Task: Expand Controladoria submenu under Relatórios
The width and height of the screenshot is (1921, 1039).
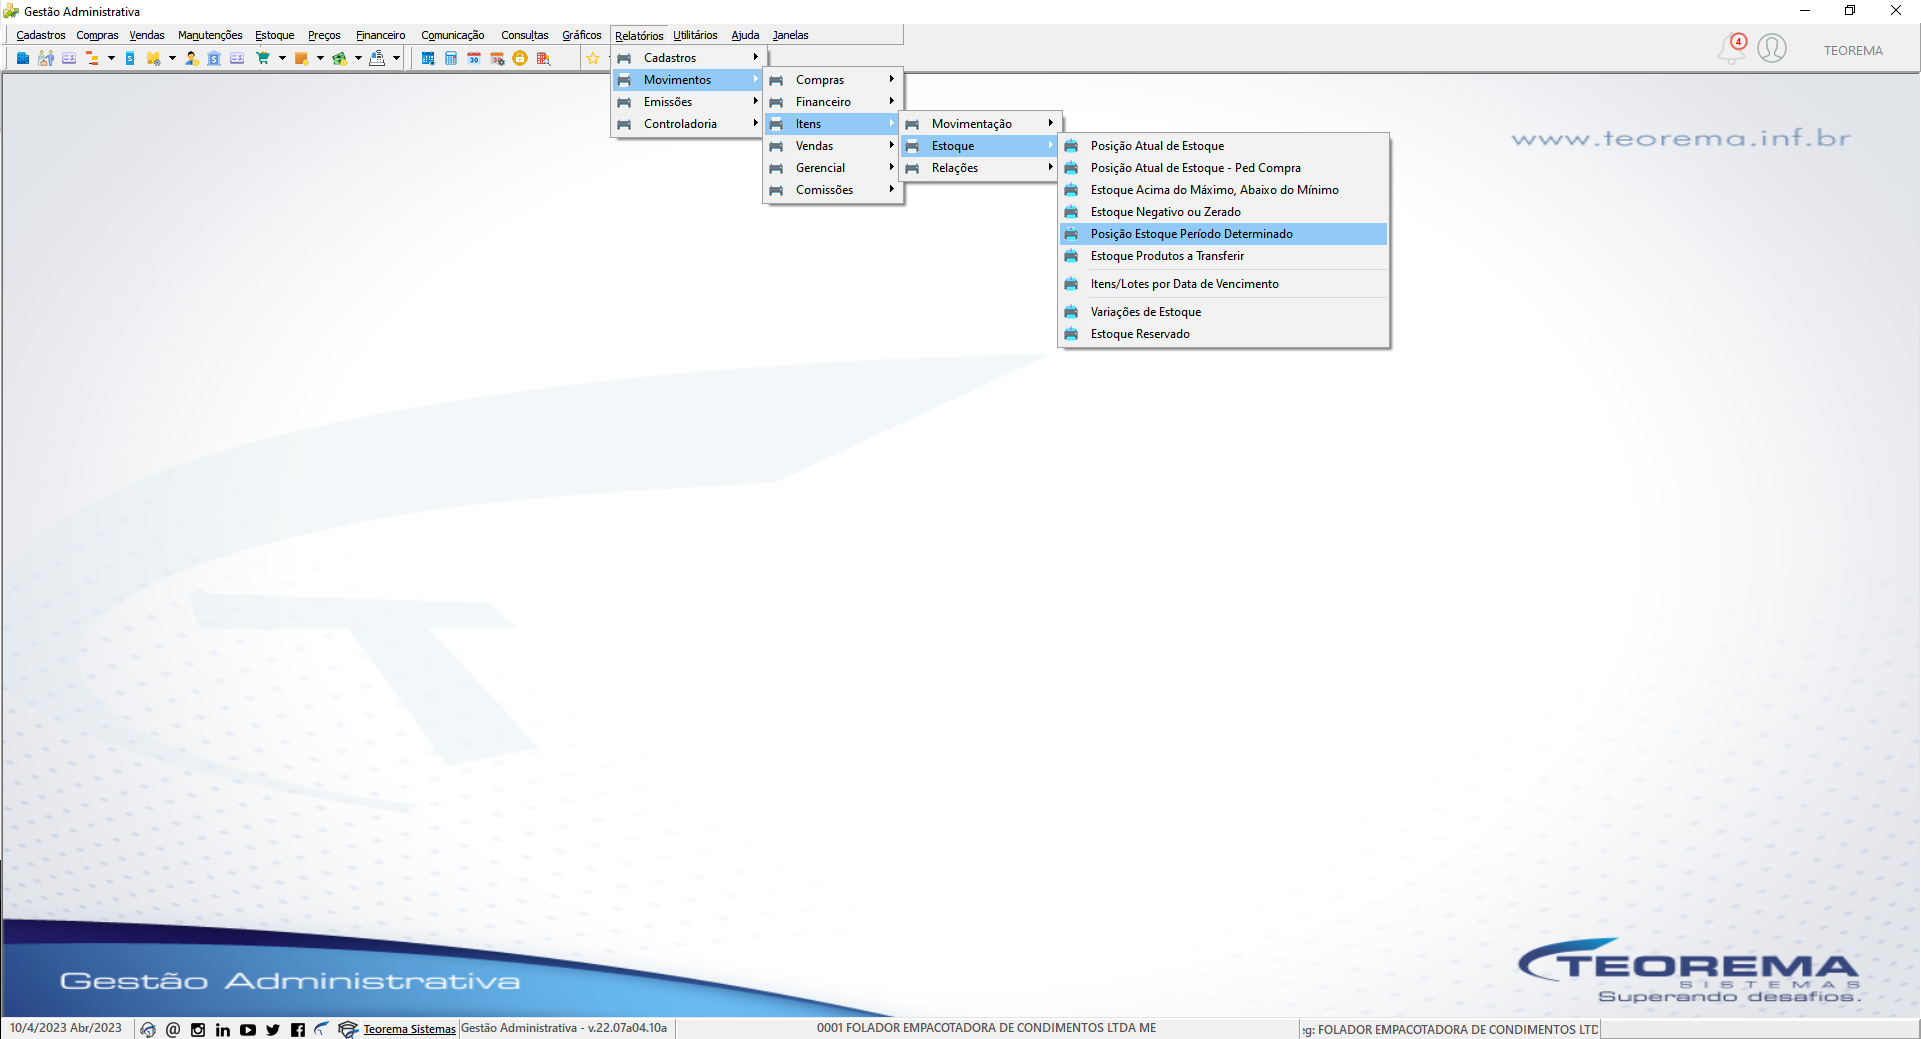Action: [689, 124]
